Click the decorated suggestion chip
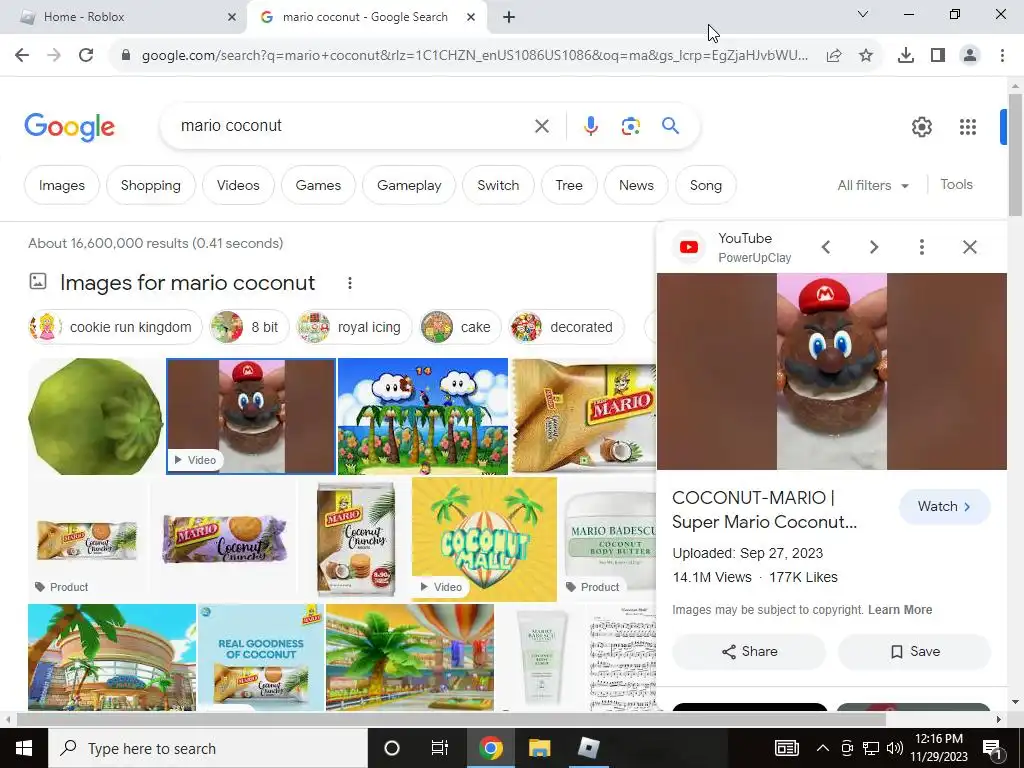The width and height of the screenshot is (1024, 768). coord(566,327)
